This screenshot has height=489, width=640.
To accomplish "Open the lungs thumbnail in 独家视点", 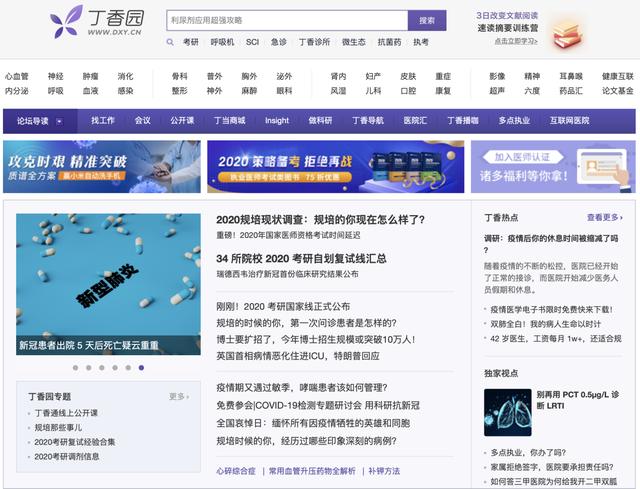I will click(x=508, y=412).
